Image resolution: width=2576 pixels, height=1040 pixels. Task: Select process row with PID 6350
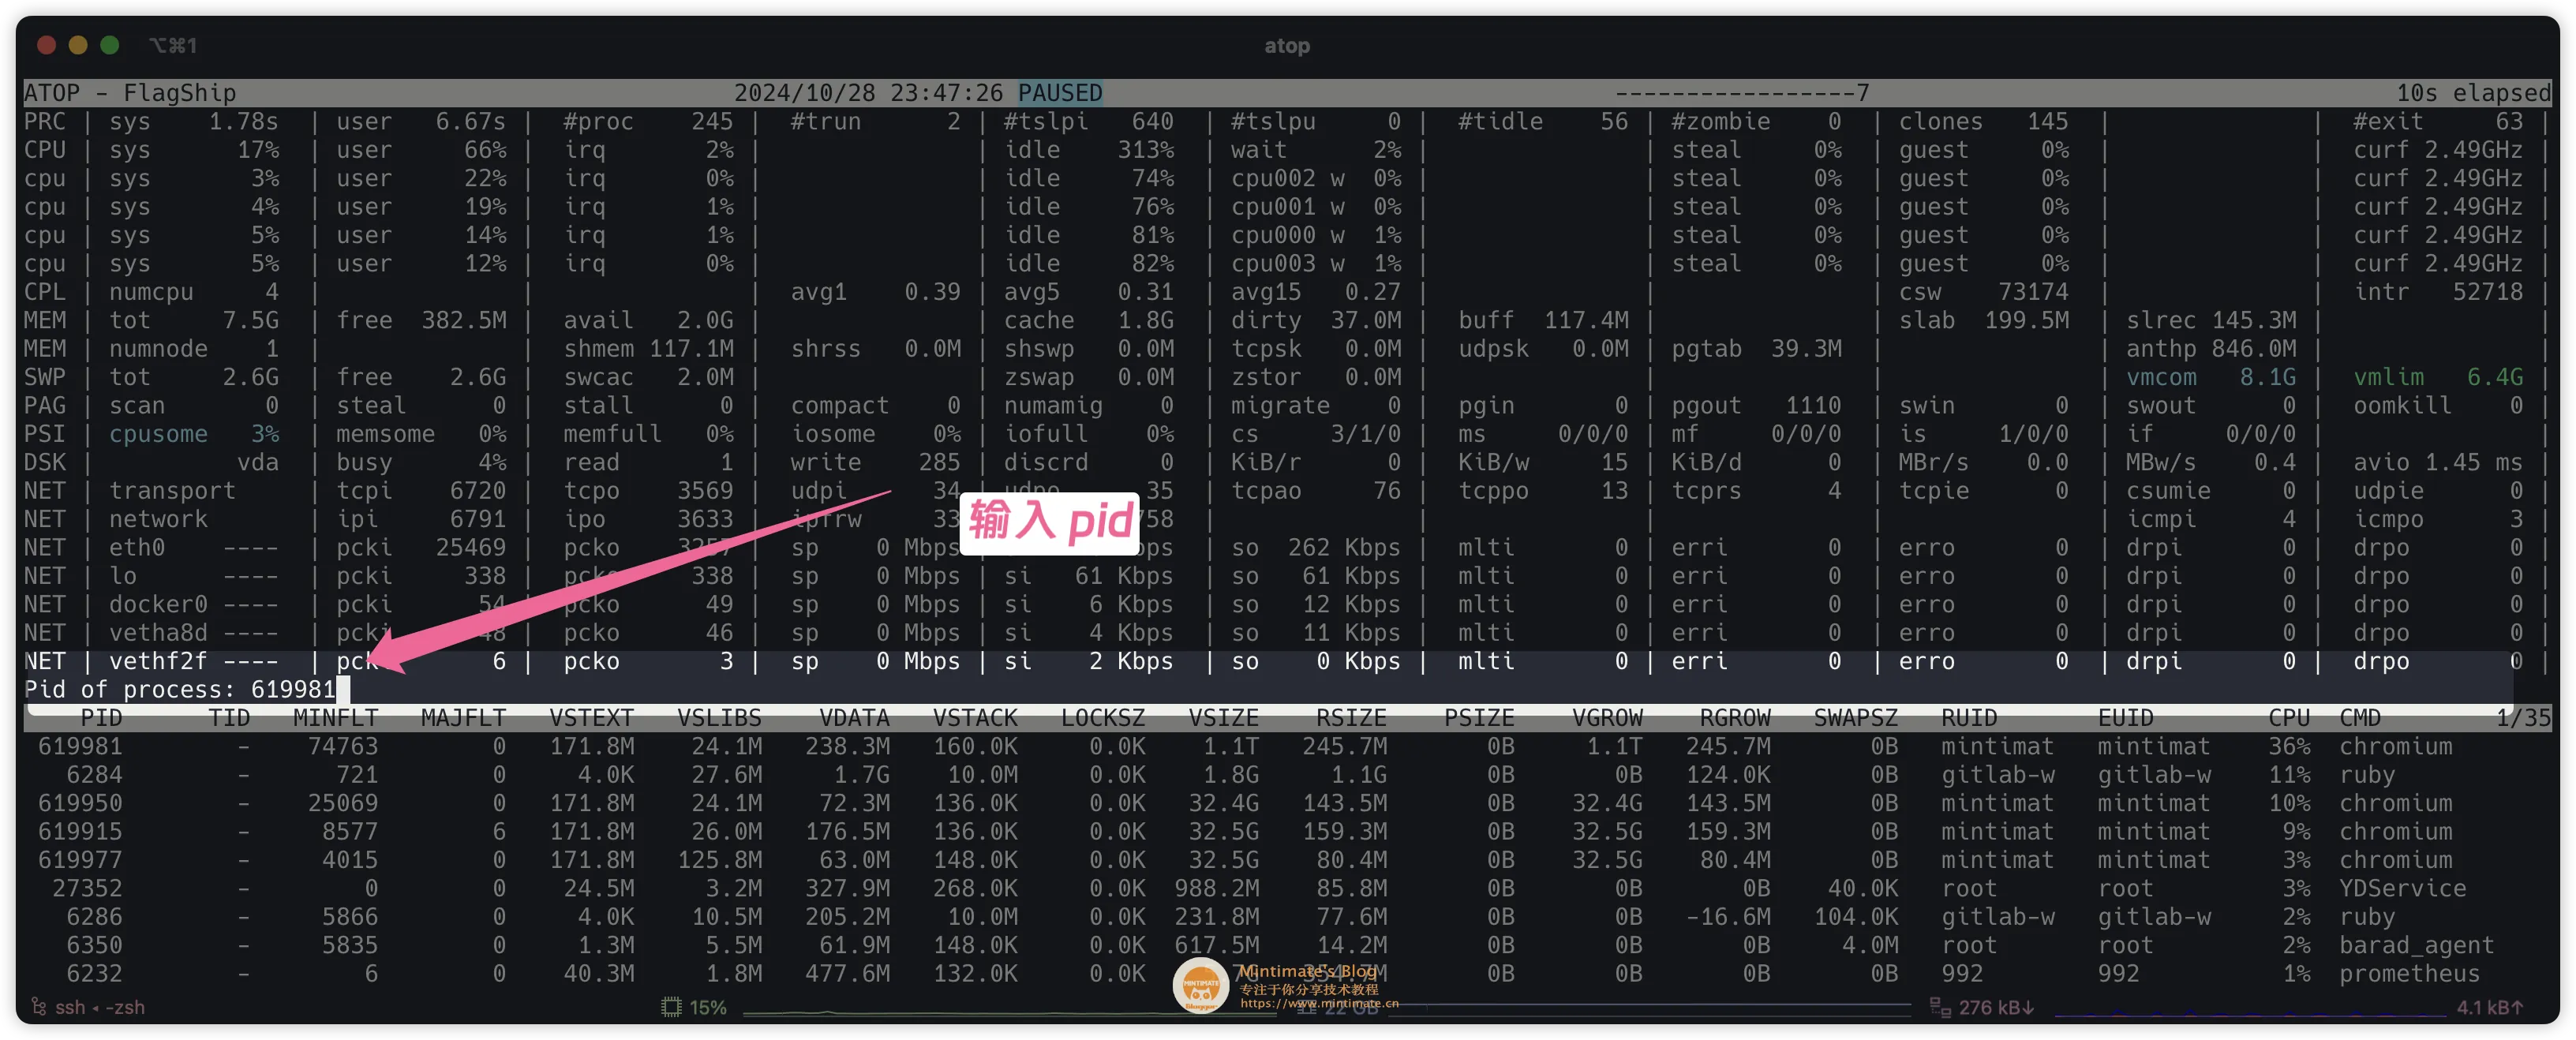1287,946
